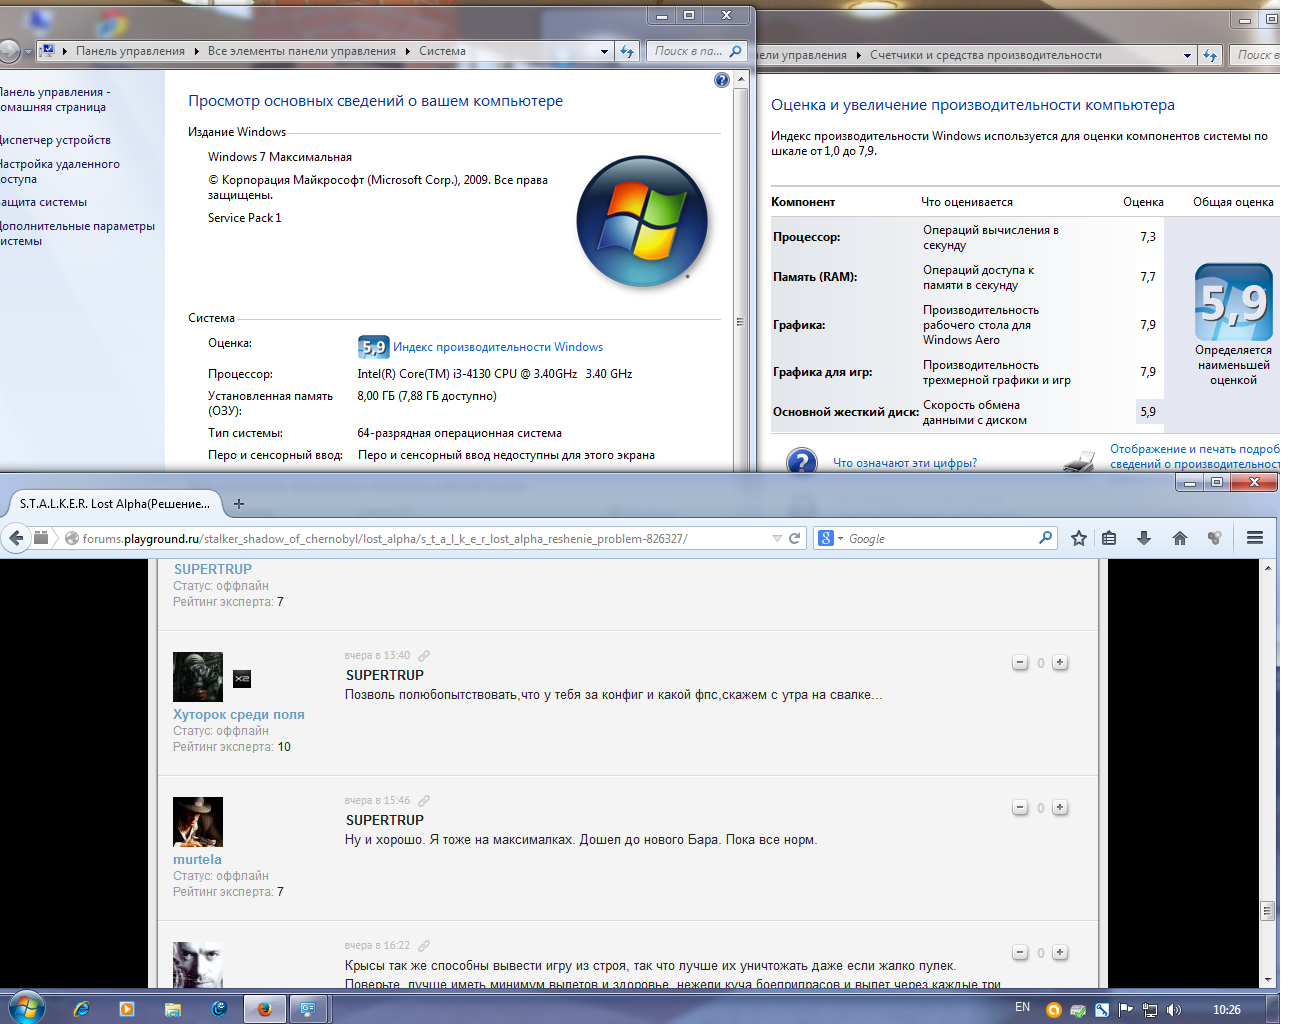The height and width of the screenshot is (1024, 1299).
Task: Switch to Firefox on the taskbar
Action: click(x=264, y=1009)
